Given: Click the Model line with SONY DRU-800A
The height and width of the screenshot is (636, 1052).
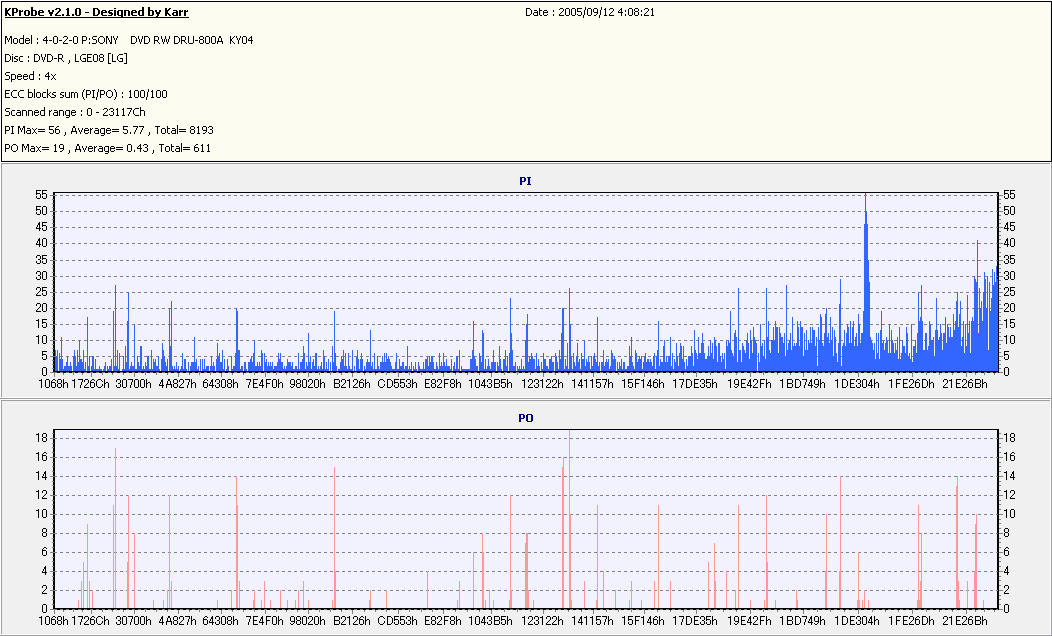Looking at the screenshot, I should click(129, 40).
